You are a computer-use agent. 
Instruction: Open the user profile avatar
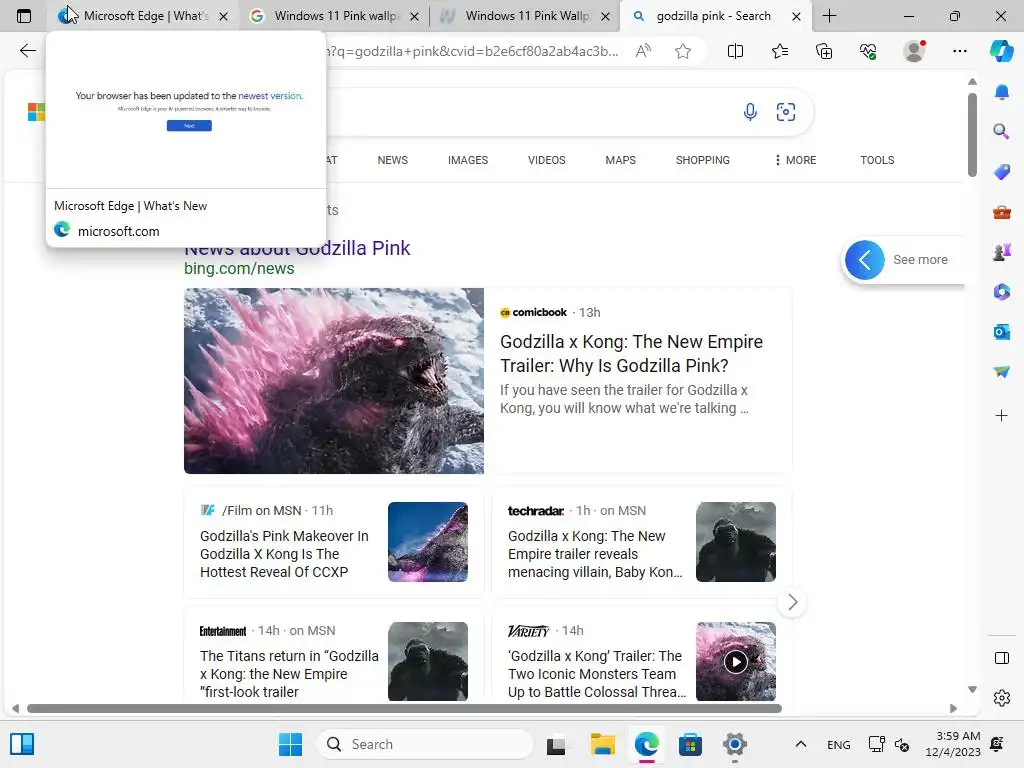point(914,50)
